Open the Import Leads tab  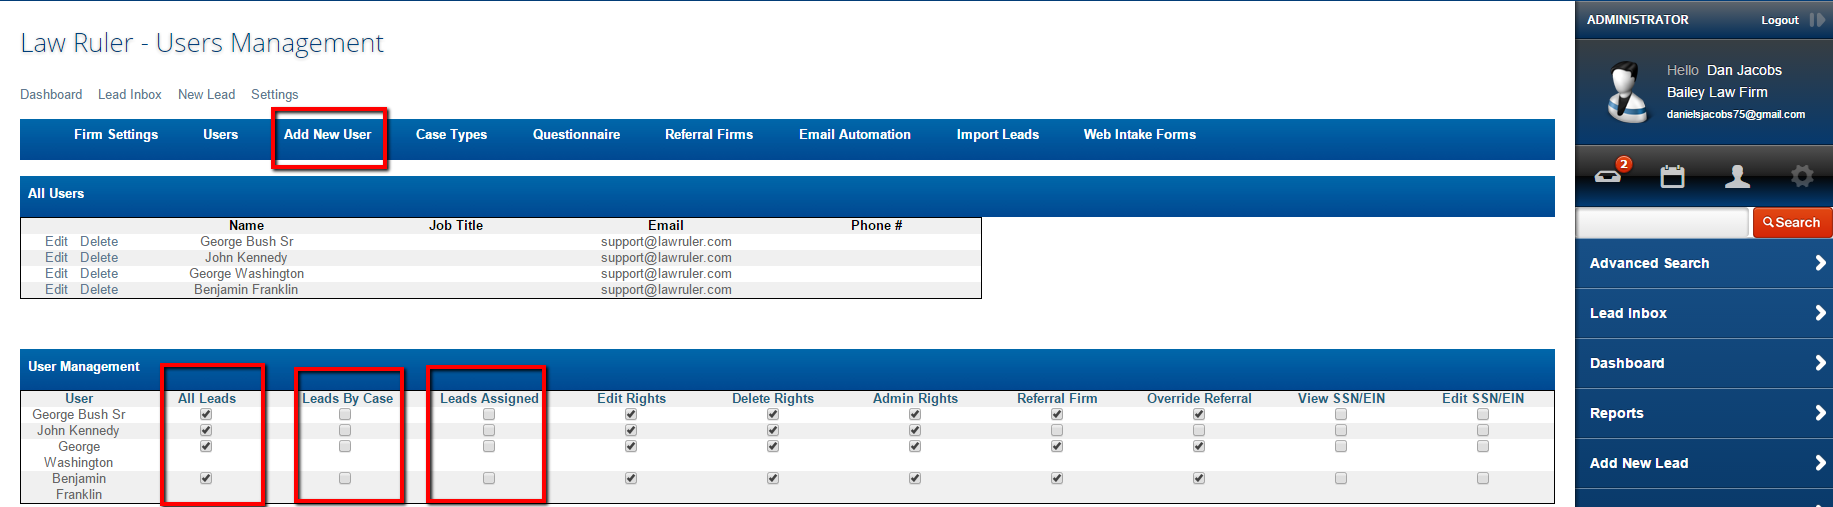(997, 134)
